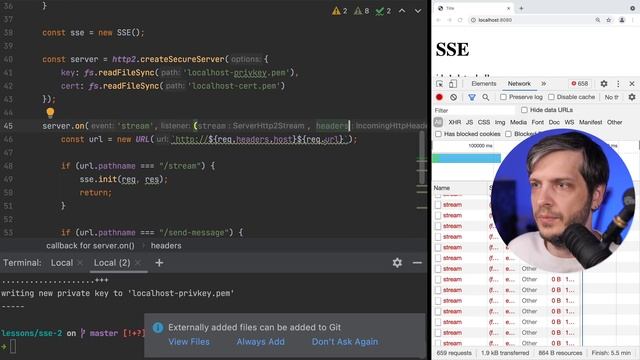Filter requests by WS type
640x360 pixels.
coord(569,122)
